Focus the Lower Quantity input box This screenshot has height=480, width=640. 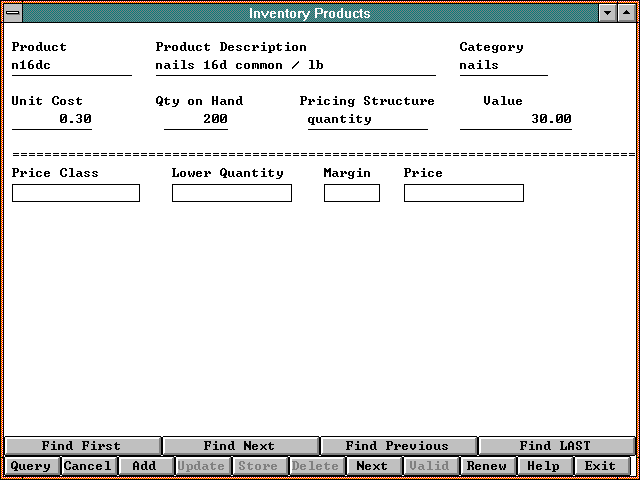[x=231, y=193]
